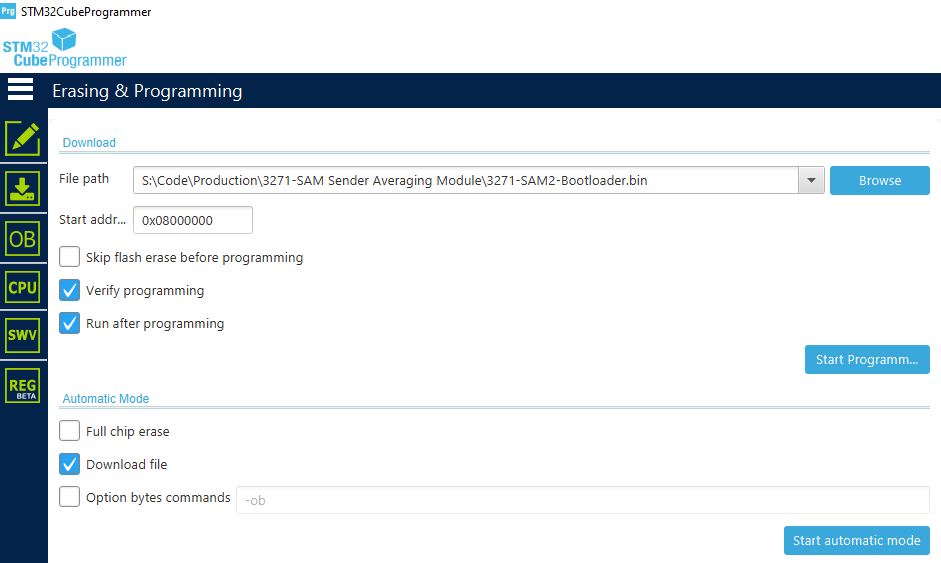Click Browse to choose a file
This screenshot has width=941, height=563.
880,180
